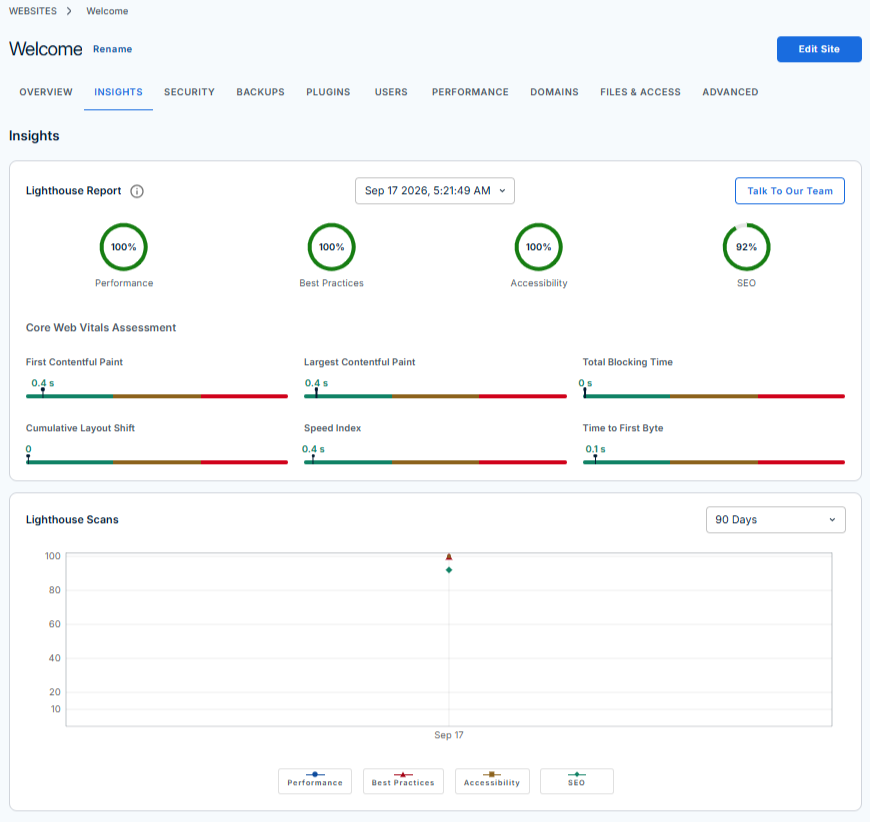The image size is (870, 822).
Task: Click the Lighthouse Report info icon
Action: 136,191
